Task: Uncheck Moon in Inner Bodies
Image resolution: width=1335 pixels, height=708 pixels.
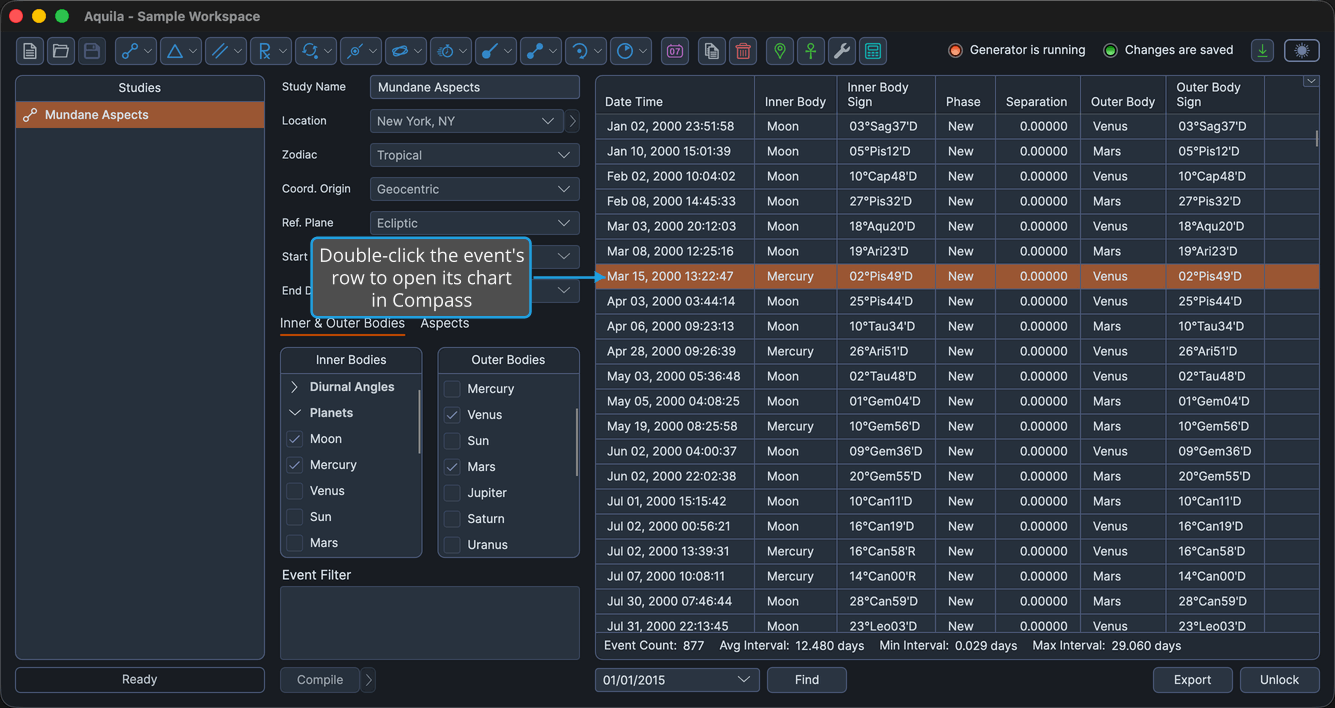Action: tap(295, 439)
